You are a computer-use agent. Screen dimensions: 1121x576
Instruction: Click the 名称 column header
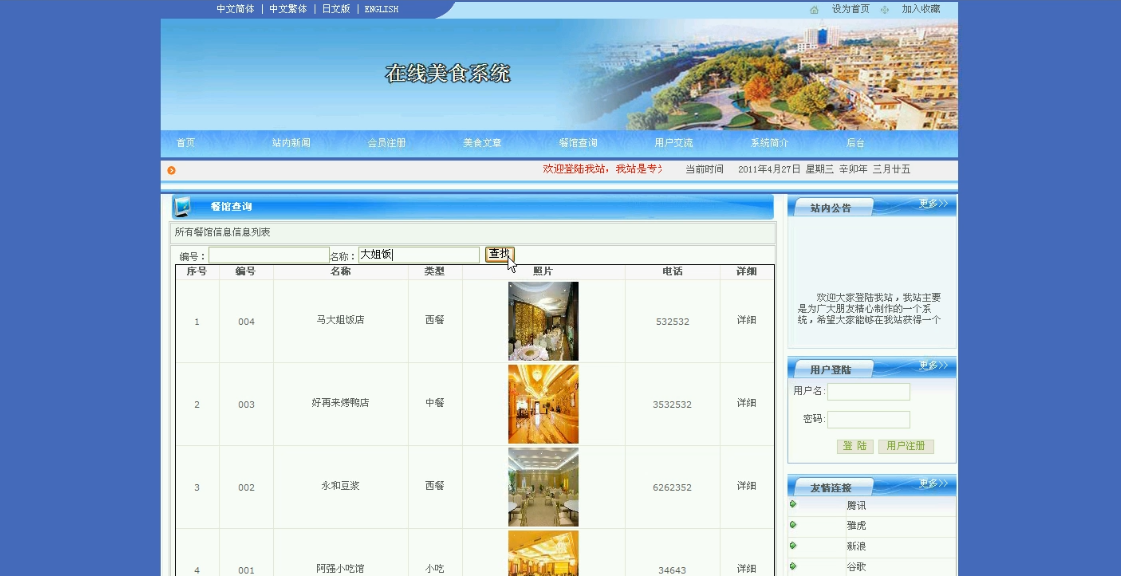point(340,272)
